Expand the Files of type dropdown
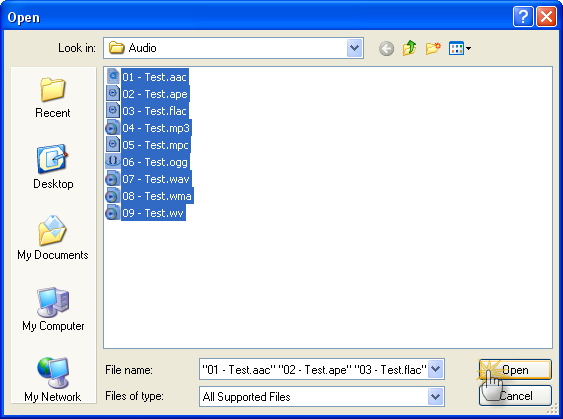This screenshot has width=563, height=419. (x=436, y=397)
